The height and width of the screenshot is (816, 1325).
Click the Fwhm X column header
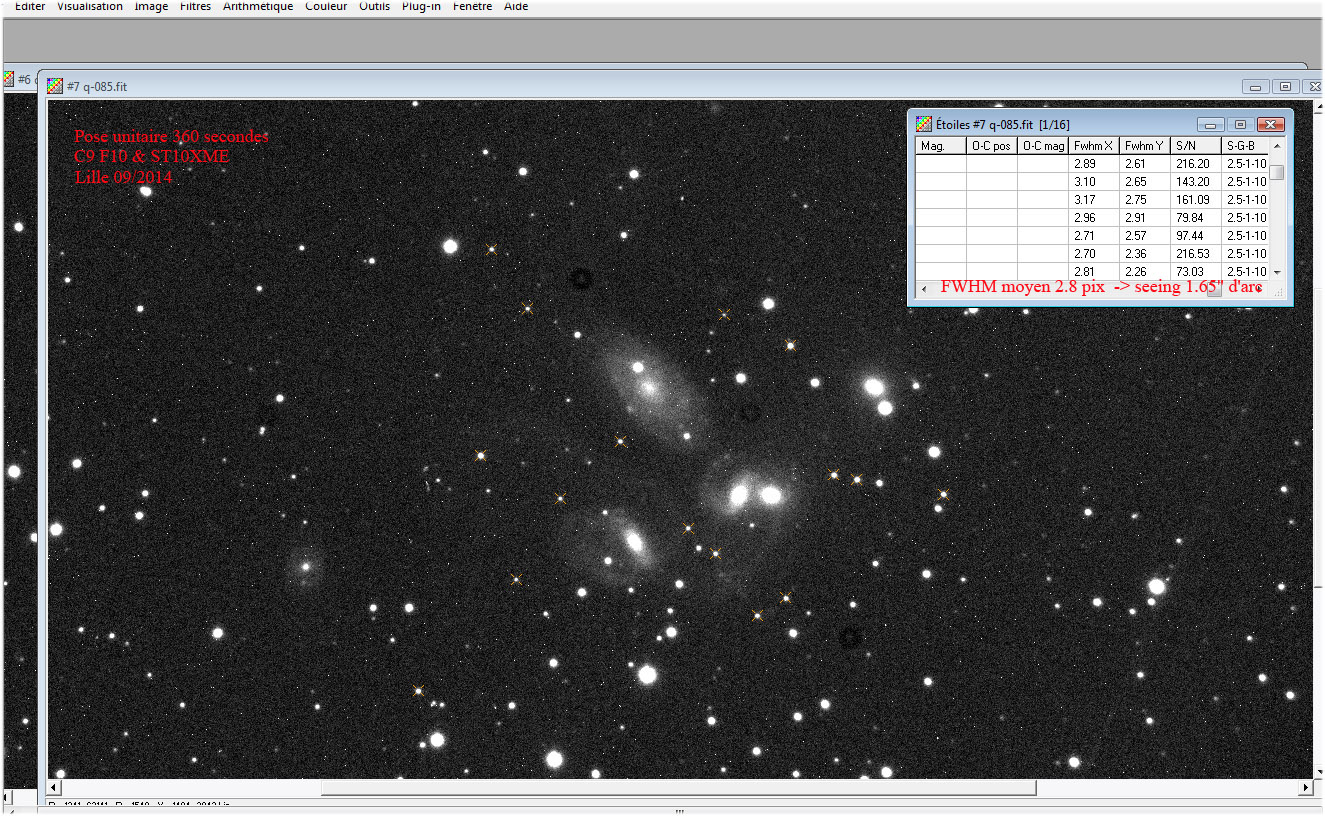click(1094, 146)
